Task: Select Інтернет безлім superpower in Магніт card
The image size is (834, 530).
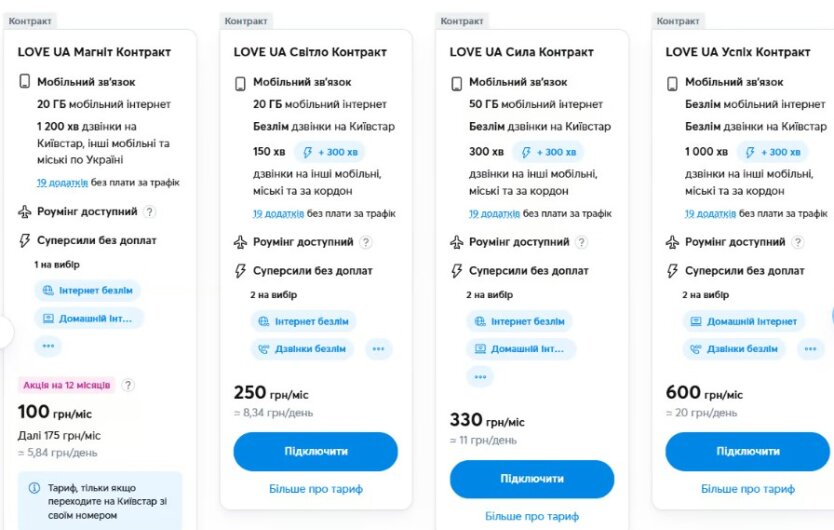Action: tap(88, 291)
